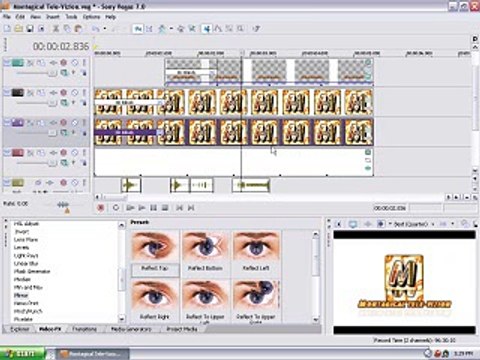Screen dimensions: 480x360
Task: Open project properties from the toolbar
Action: coord(41,29)
